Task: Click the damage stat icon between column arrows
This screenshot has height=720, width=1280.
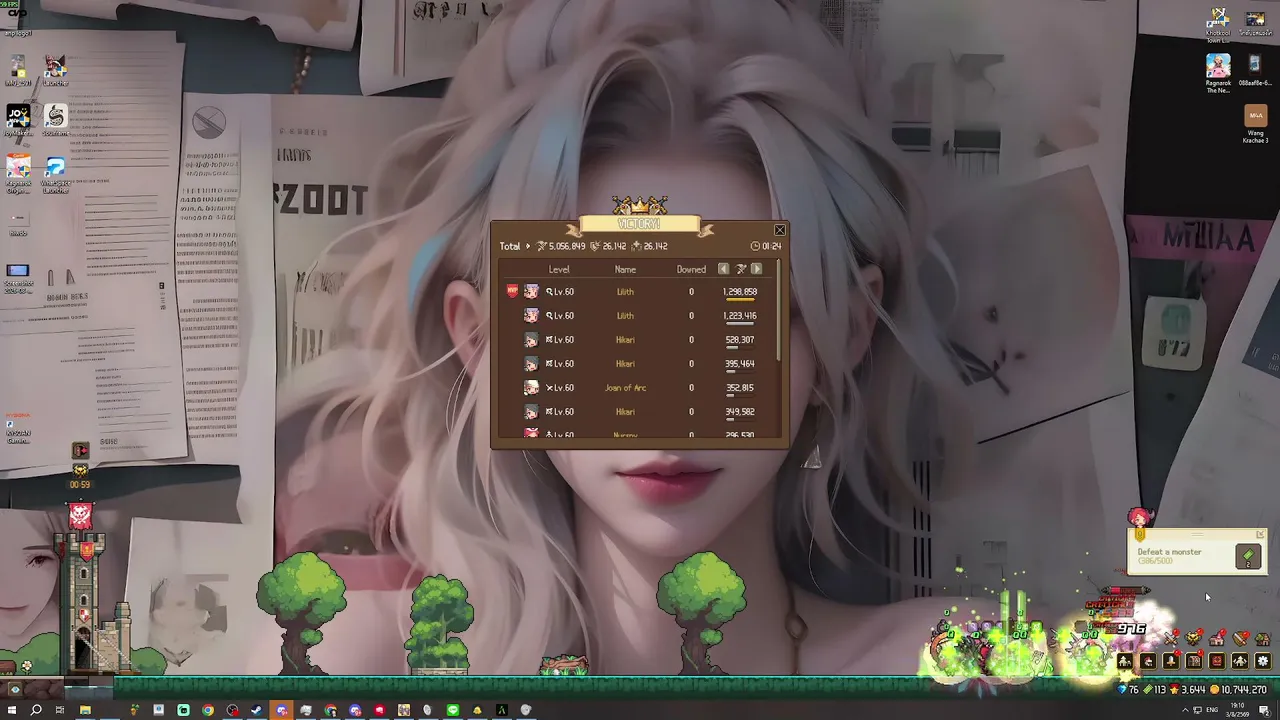Action: coord(741,269)
